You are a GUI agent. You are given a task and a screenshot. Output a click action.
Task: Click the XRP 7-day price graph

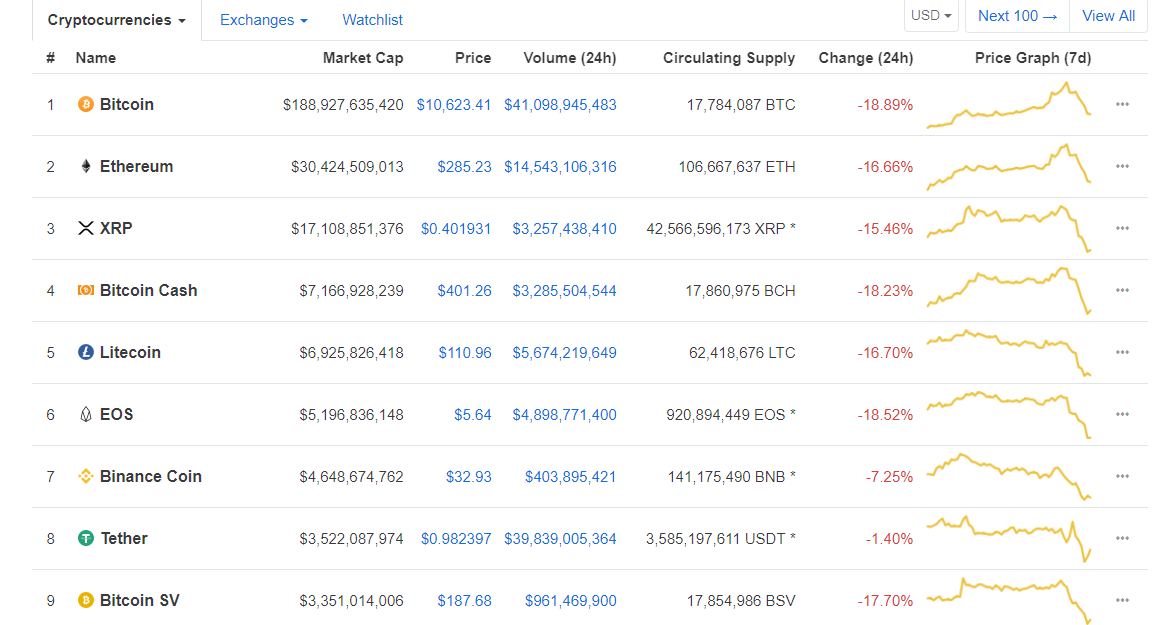click(1008, 228)
